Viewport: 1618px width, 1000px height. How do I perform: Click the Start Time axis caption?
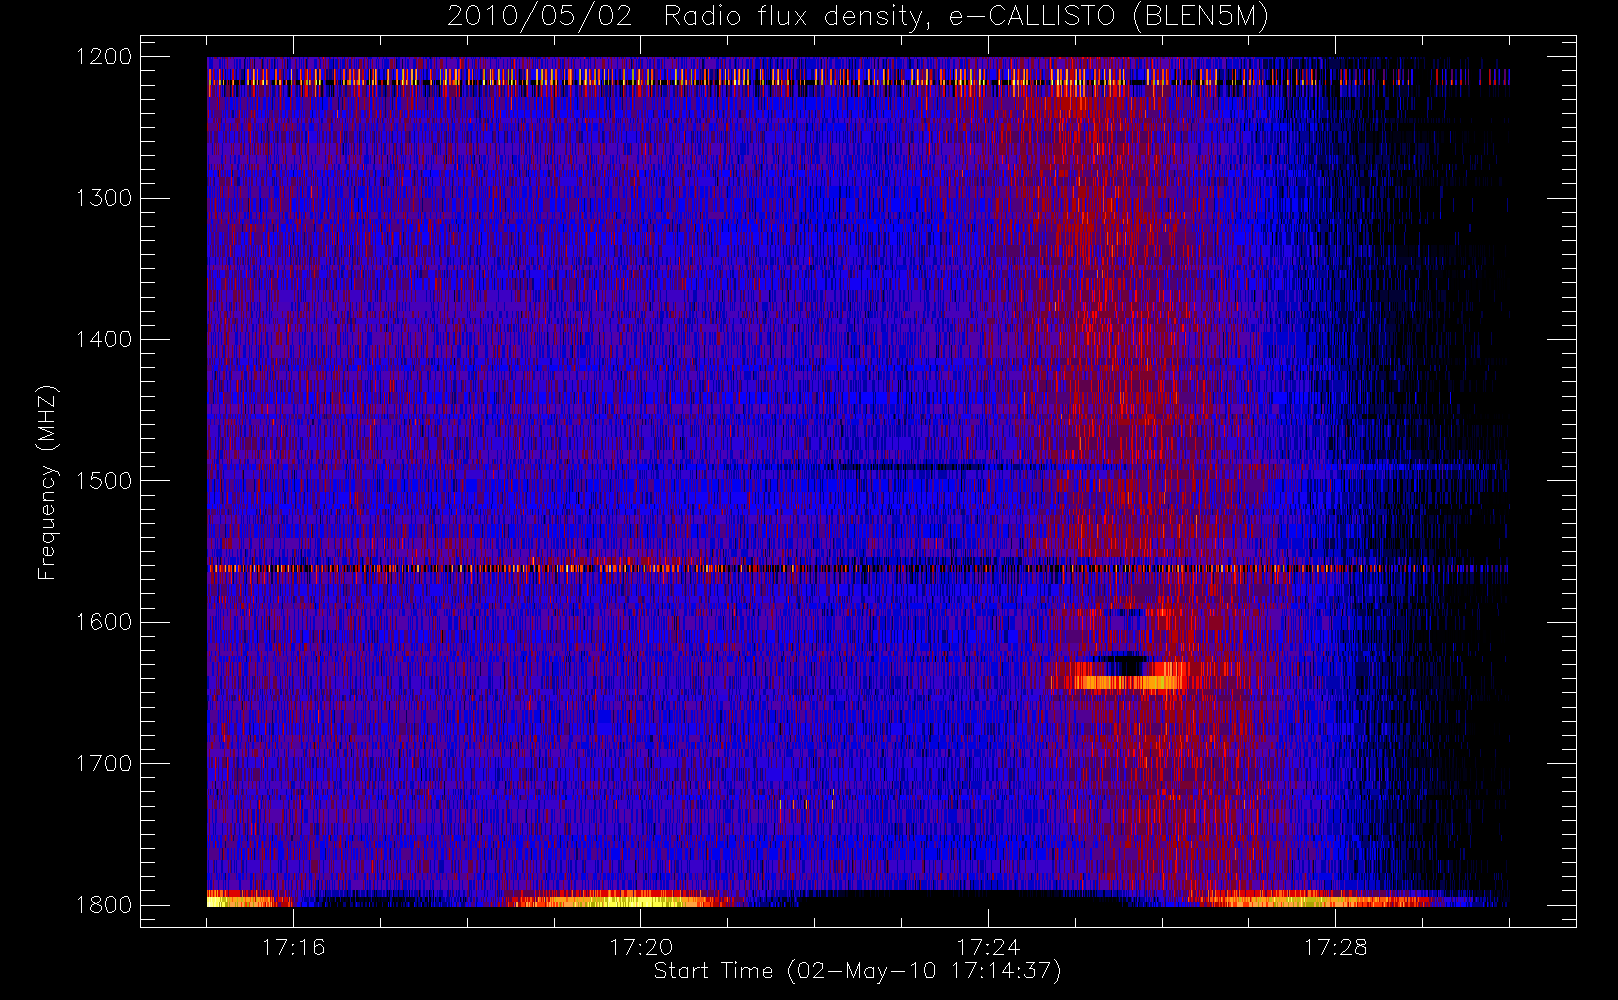pyautogui.click(x=857, y=971)
